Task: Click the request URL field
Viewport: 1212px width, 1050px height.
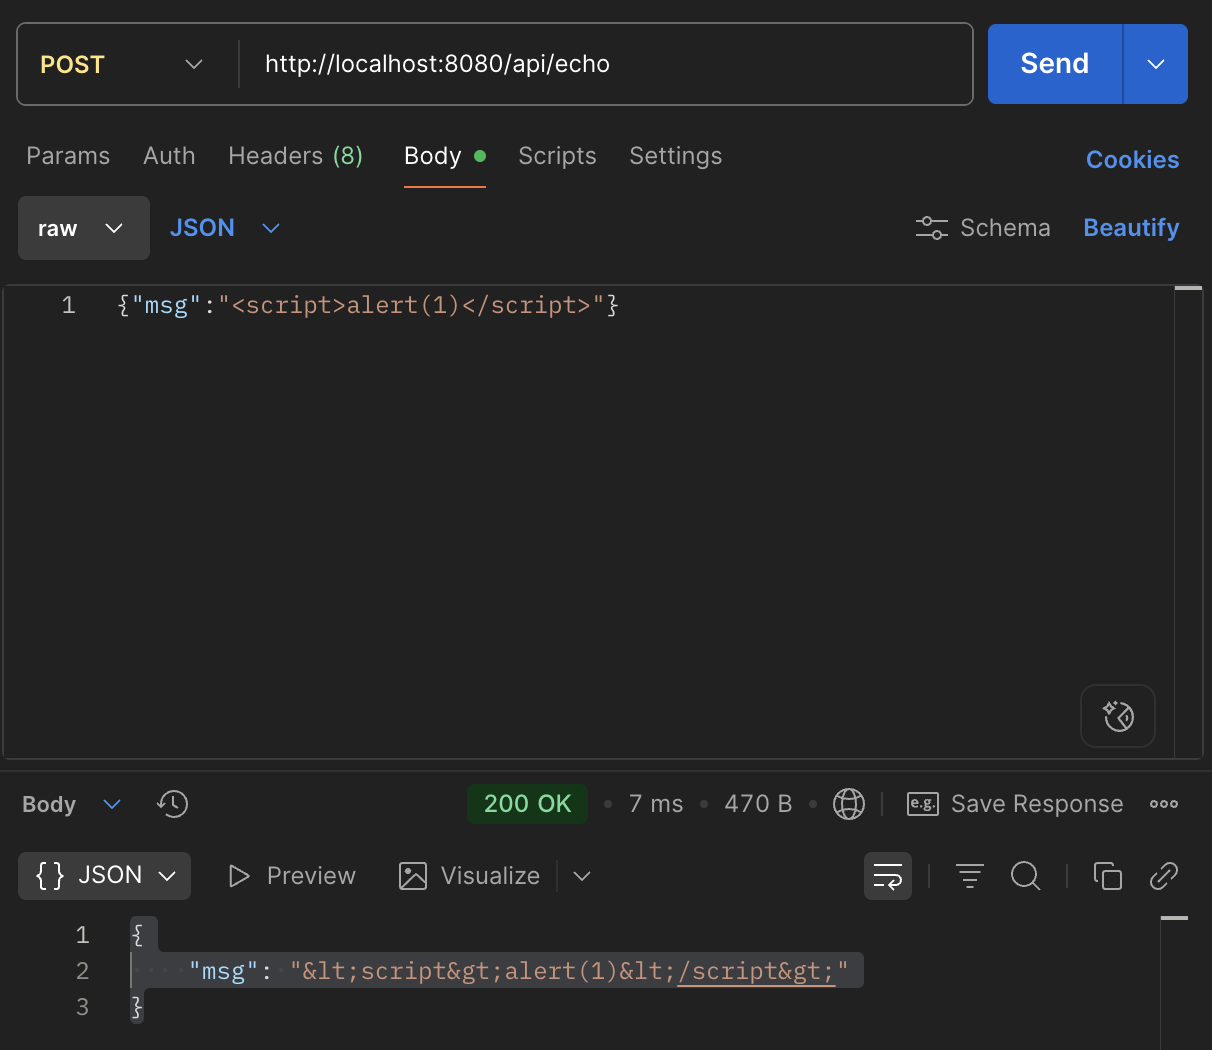Action: tap(606, 64)
